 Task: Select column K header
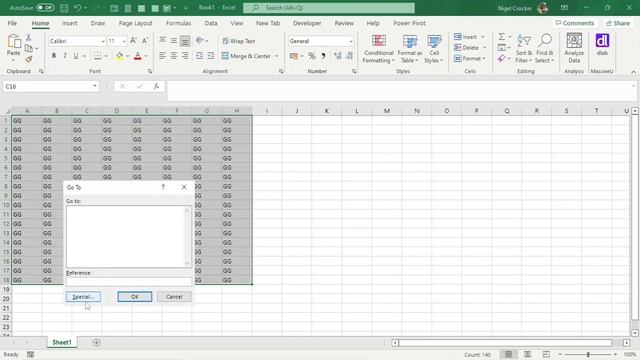point(327,111)
